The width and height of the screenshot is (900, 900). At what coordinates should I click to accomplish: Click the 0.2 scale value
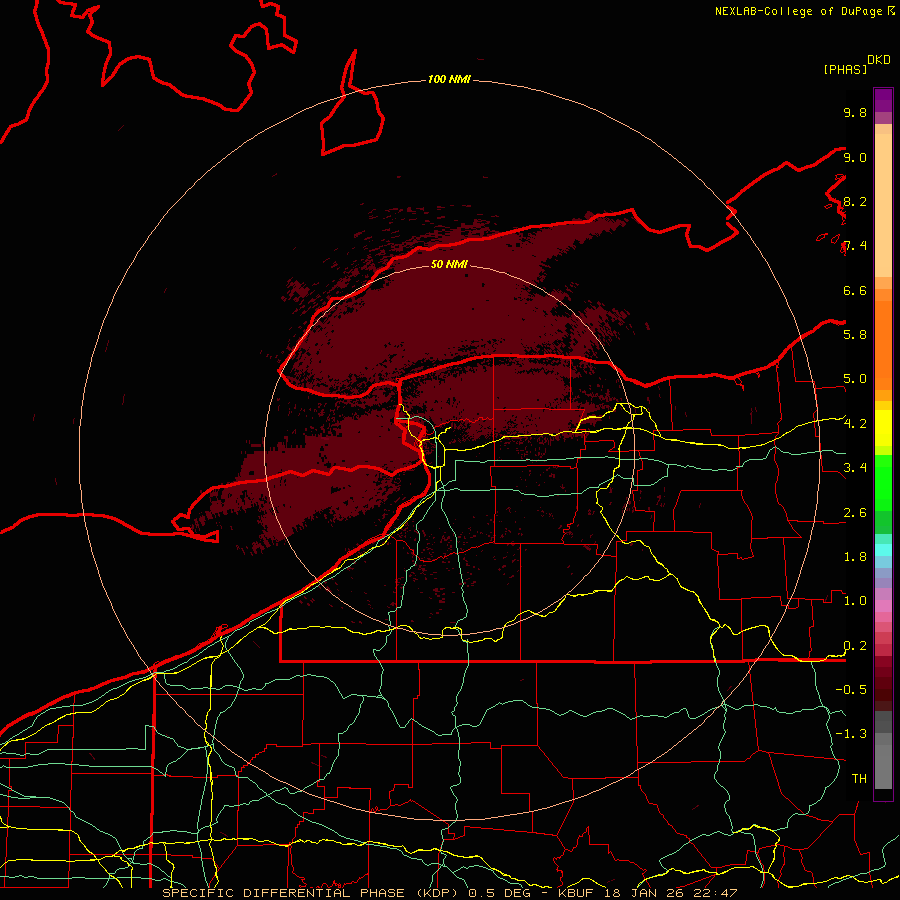(x=855, y=645)
